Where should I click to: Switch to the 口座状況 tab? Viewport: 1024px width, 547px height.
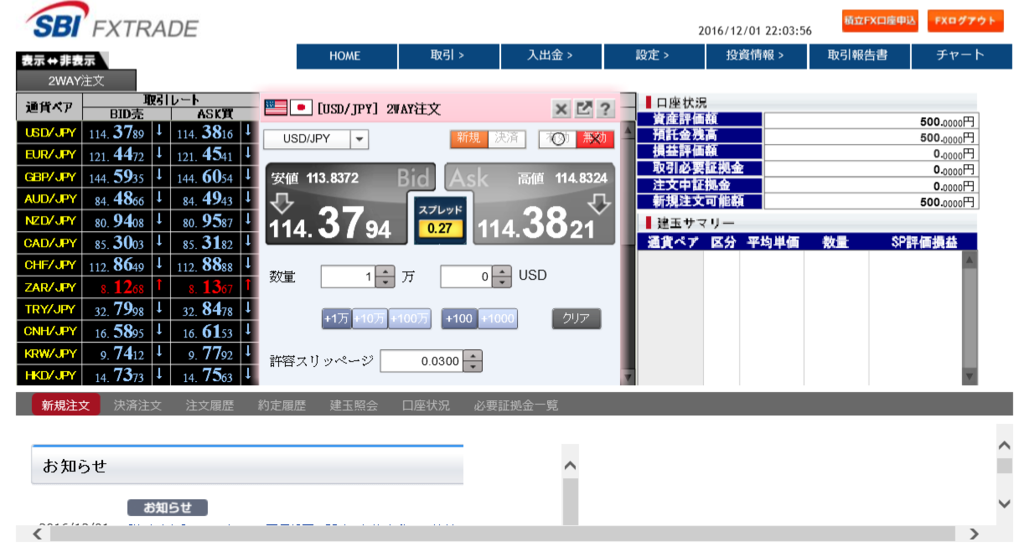click(426, 405)
